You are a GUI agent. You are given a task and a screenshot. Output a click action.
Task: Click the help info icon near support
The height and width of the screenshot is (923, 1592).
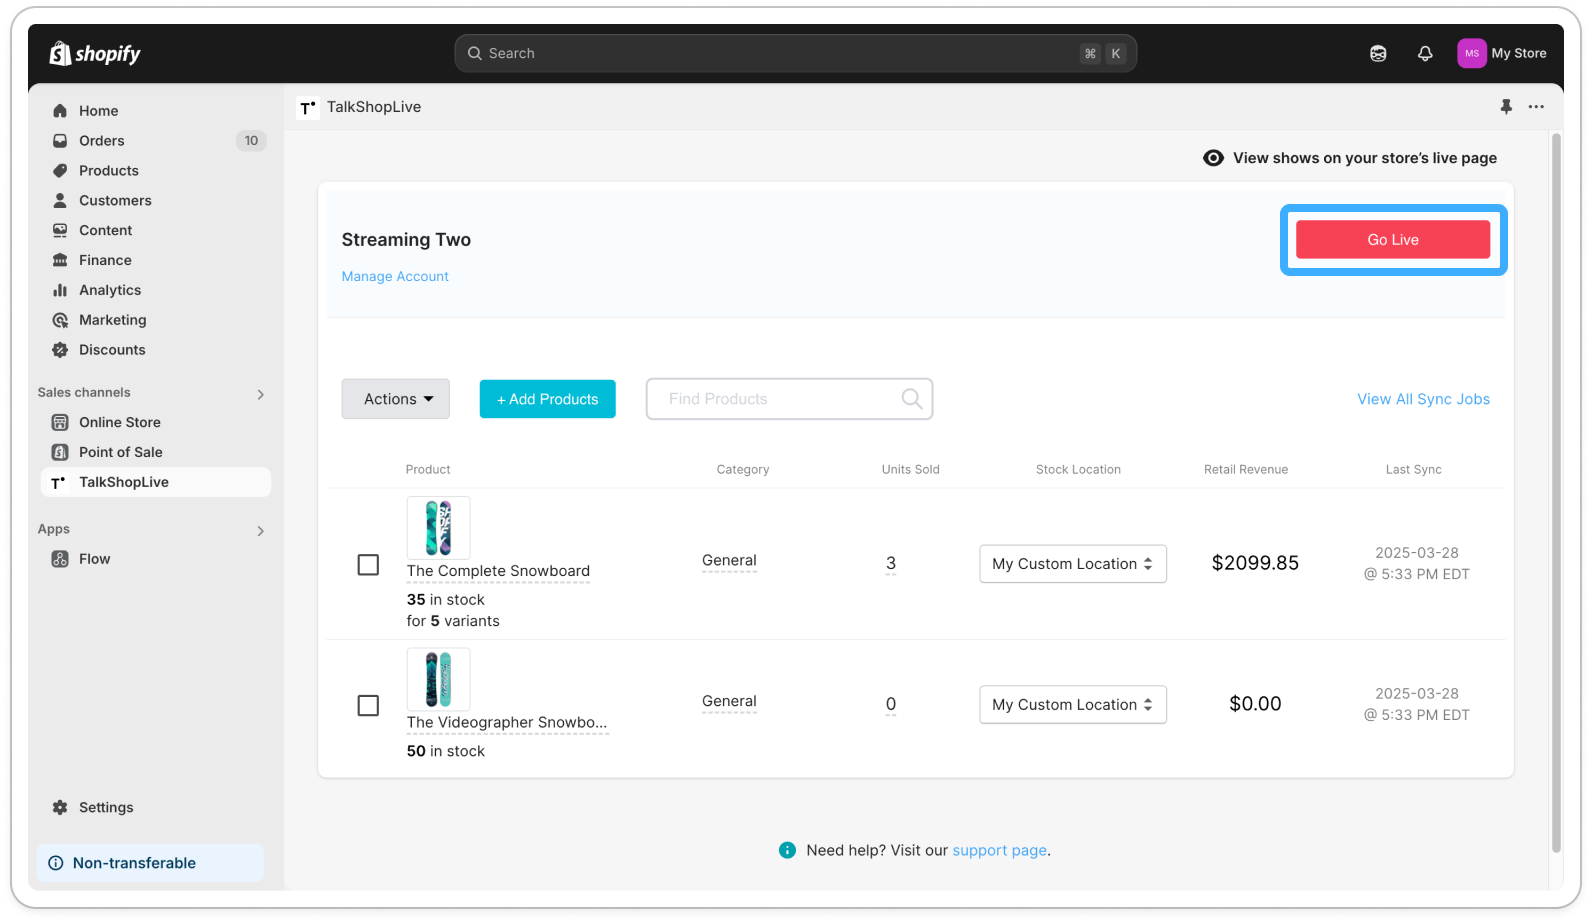(x=787, y=851)
